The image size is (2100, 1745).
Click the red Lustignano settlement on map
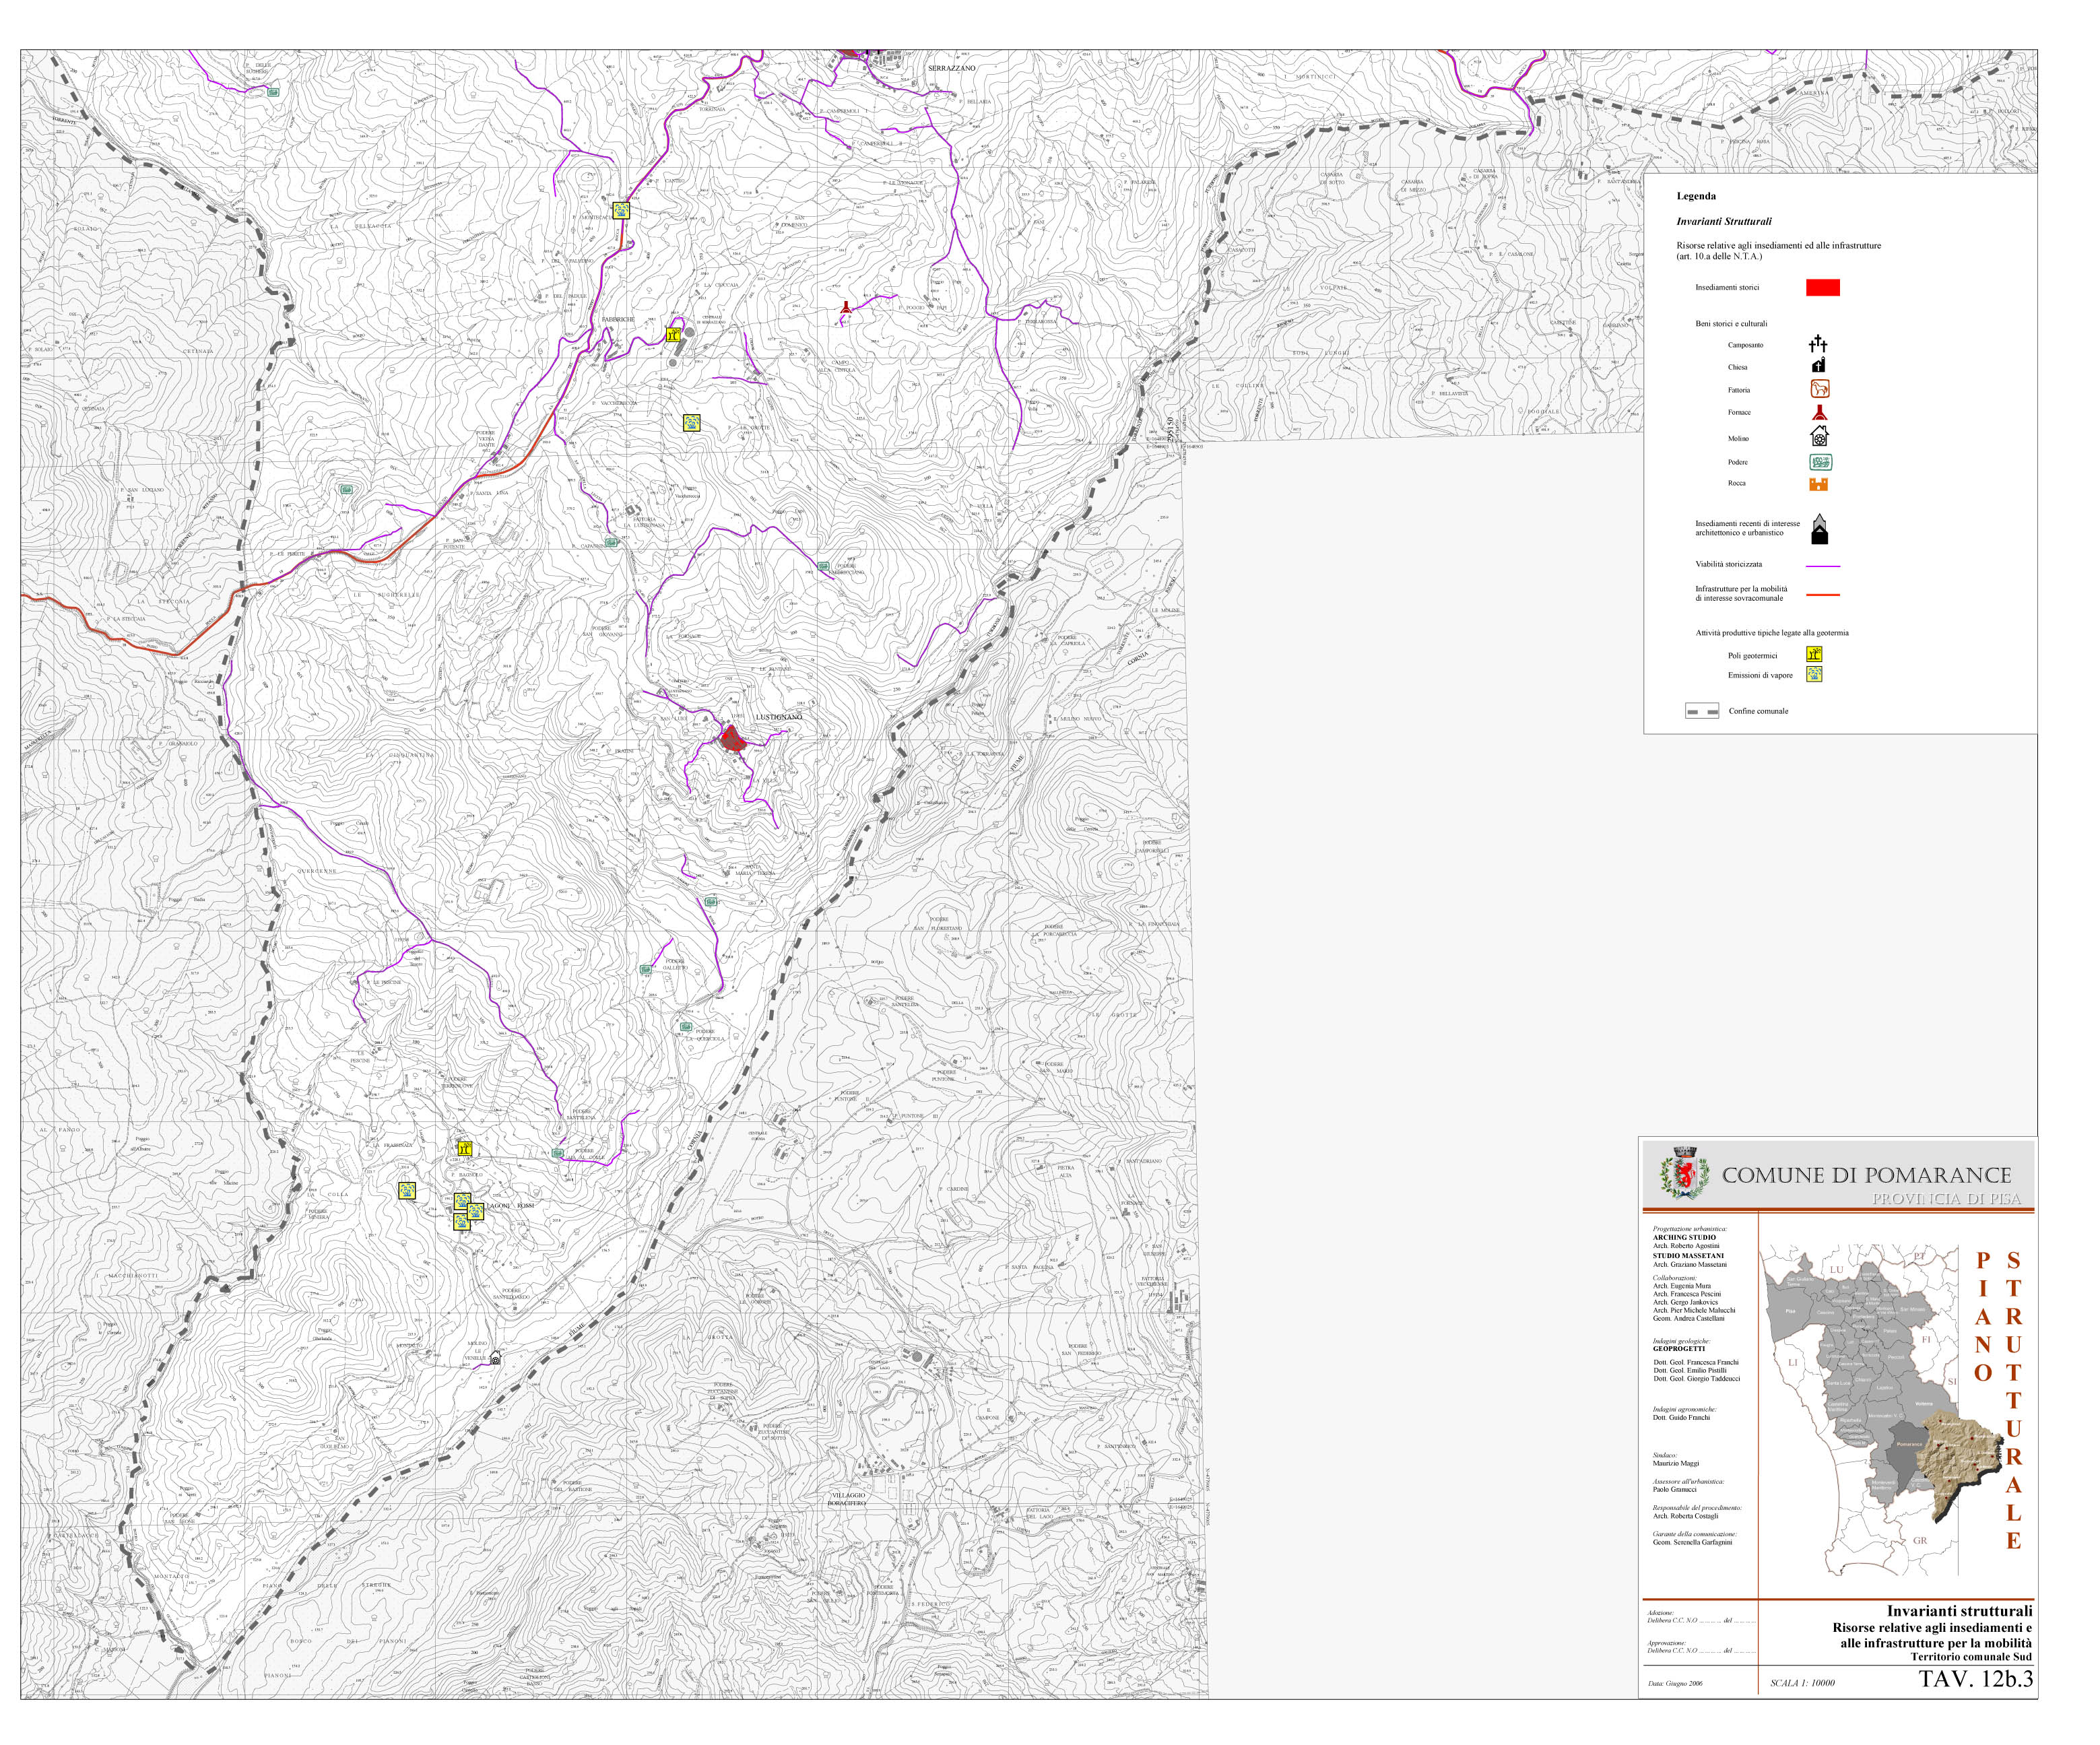[x=733, y=739]
